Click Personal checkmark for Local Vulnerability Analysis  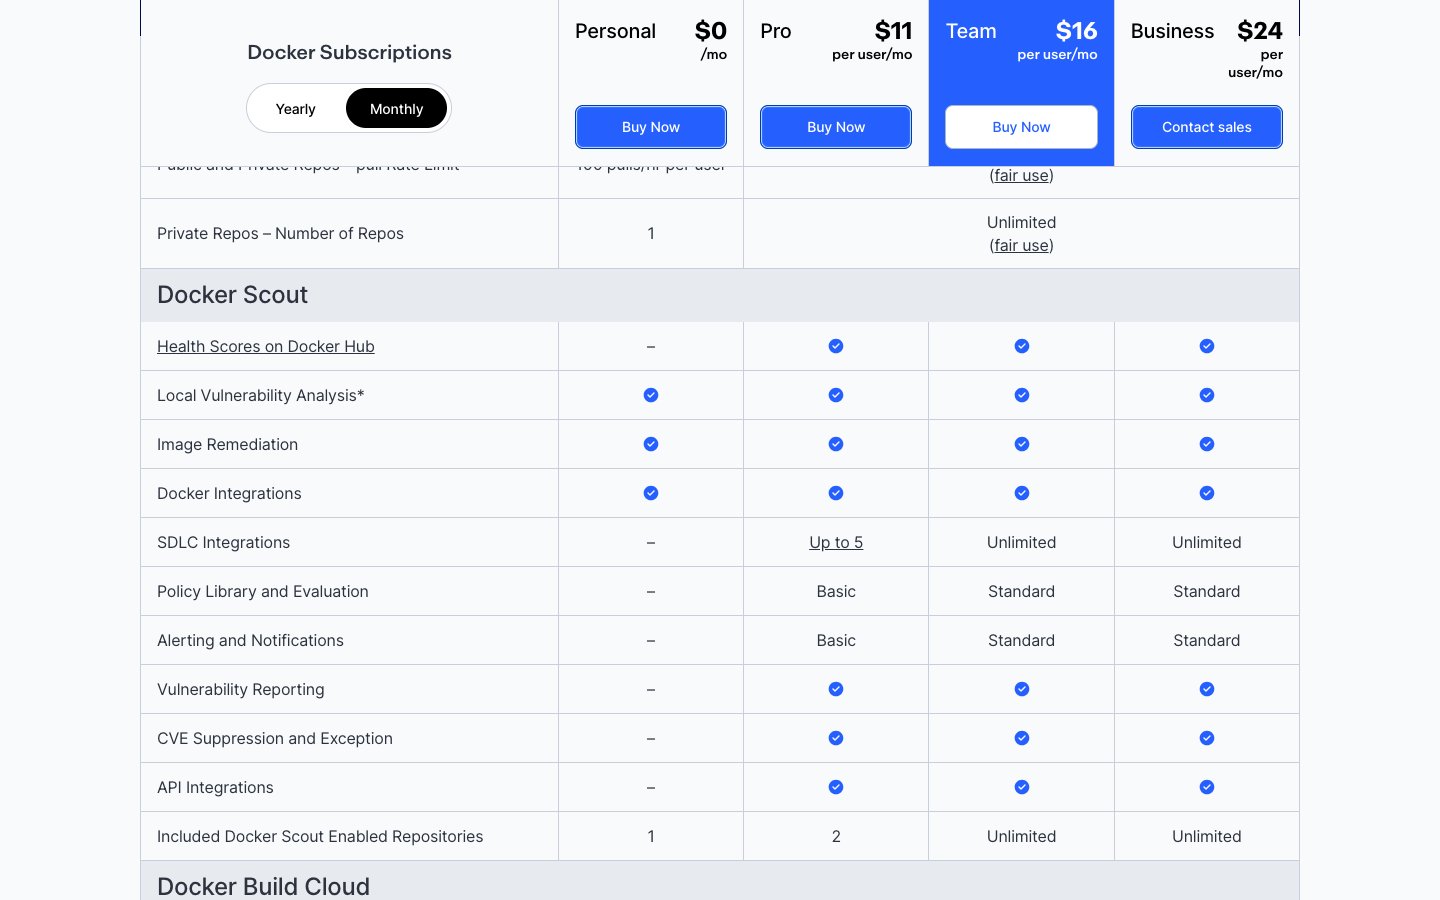coord(651,395)
